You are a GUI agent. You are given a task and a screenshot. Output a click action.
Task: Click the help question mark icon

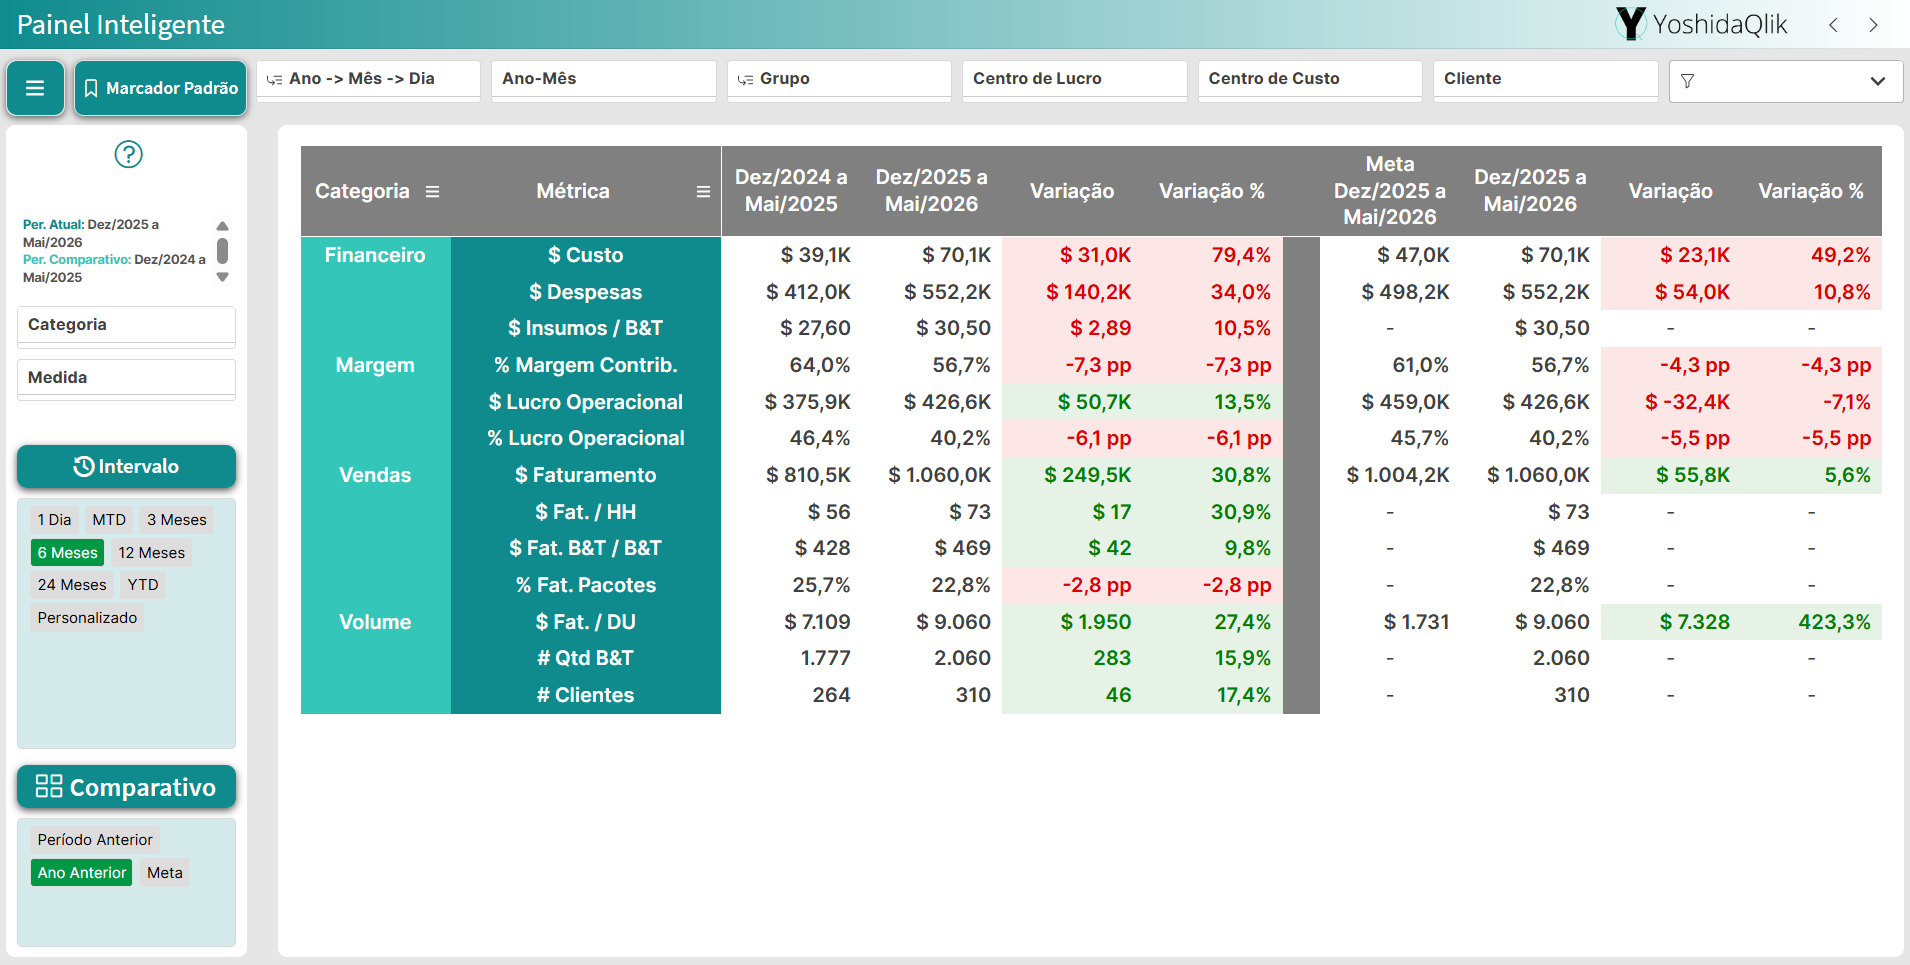[128, 154]
